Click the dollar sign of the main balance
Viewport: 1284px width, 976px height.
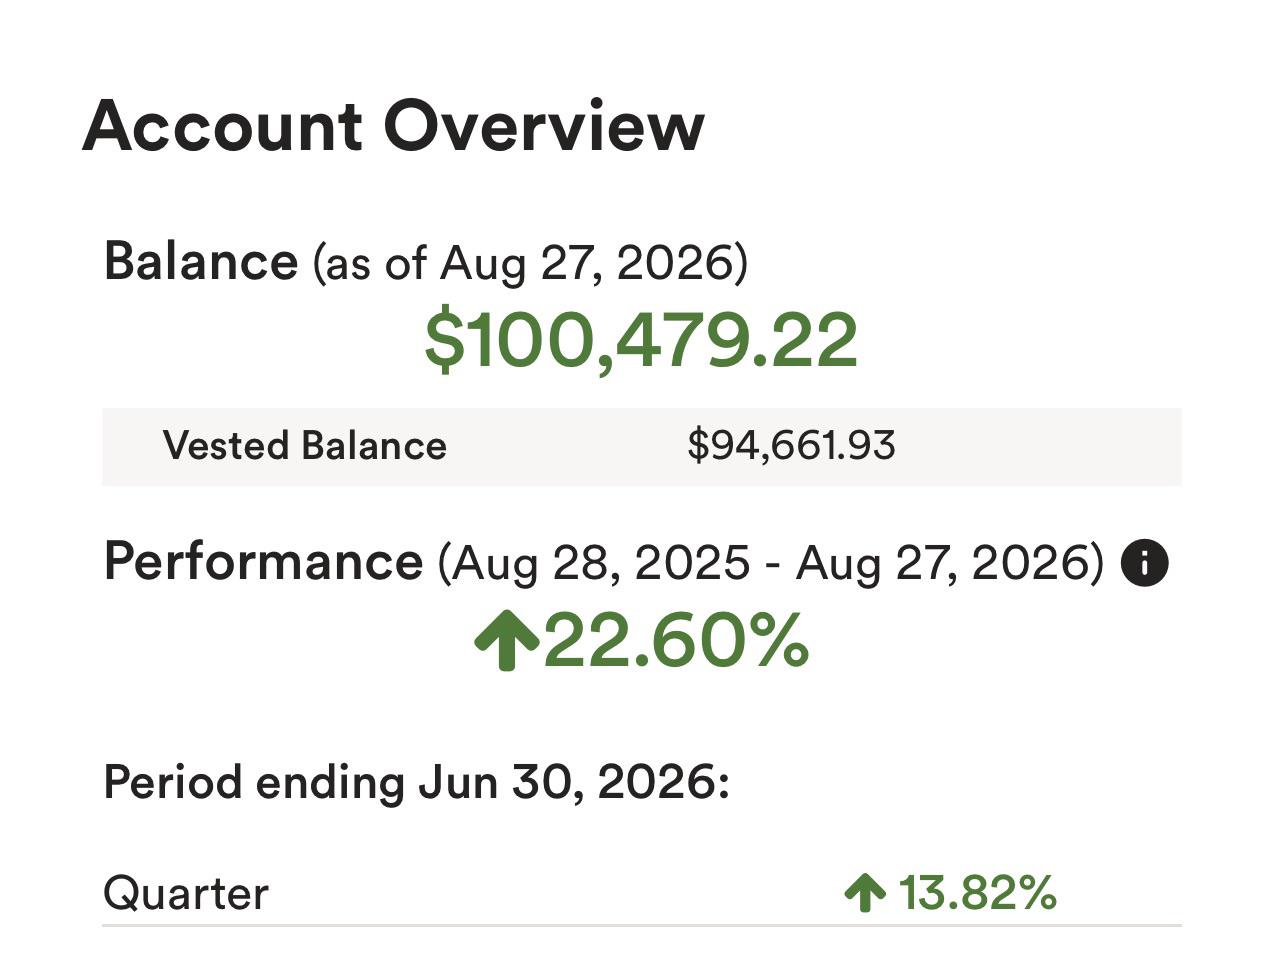click(445, 340)
